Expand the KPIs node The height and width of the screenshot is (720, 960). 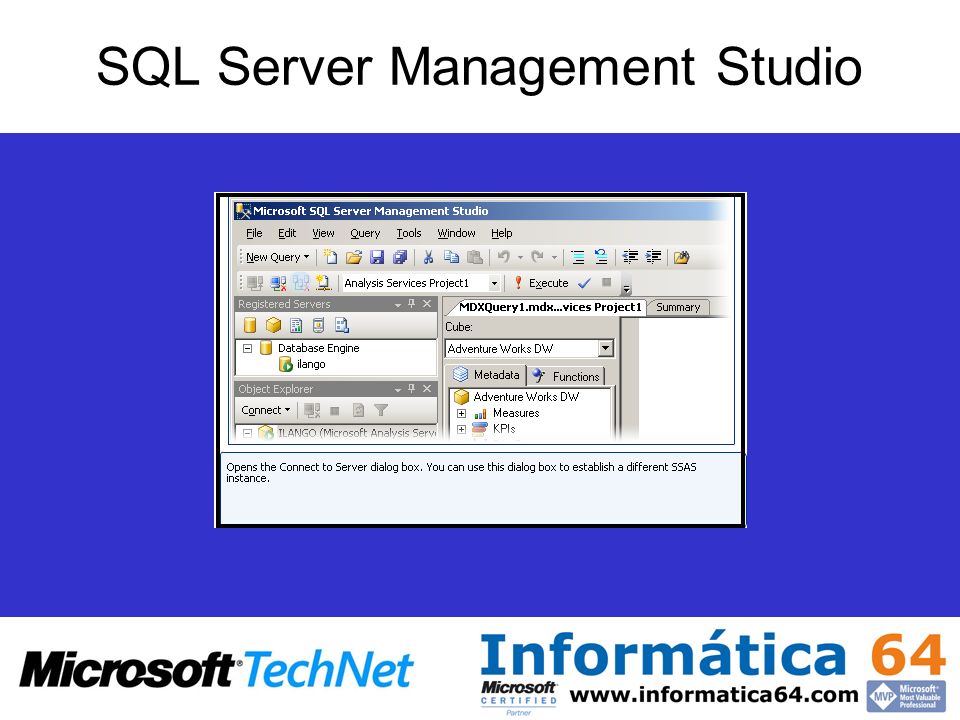click(x=462, y=429)
